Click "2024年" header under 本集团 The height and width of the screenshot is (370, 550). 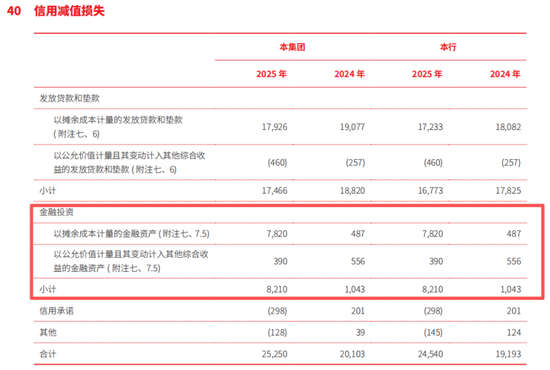pos(349,74)
